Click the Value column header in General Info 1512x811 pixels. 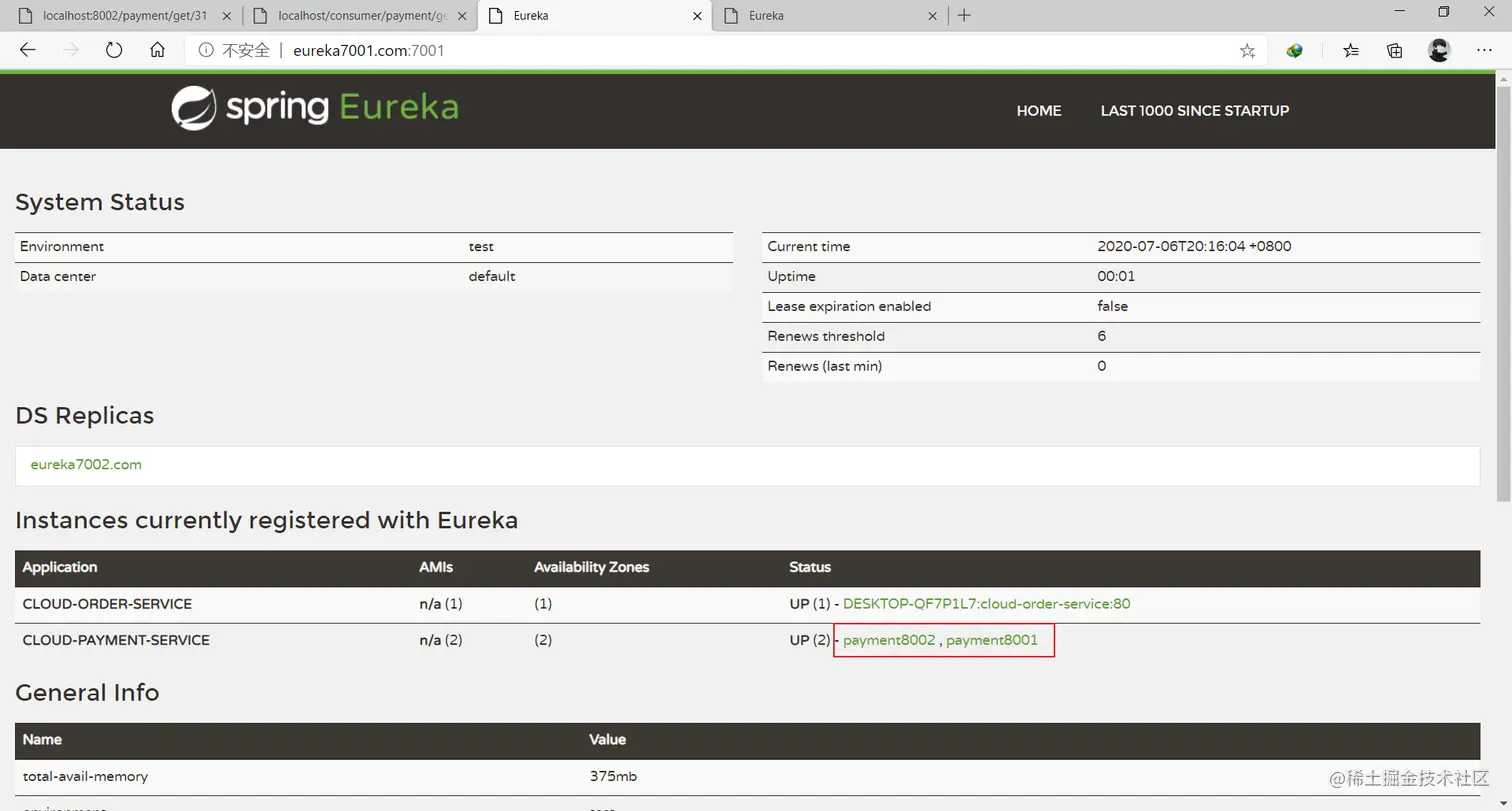(608, 740)
